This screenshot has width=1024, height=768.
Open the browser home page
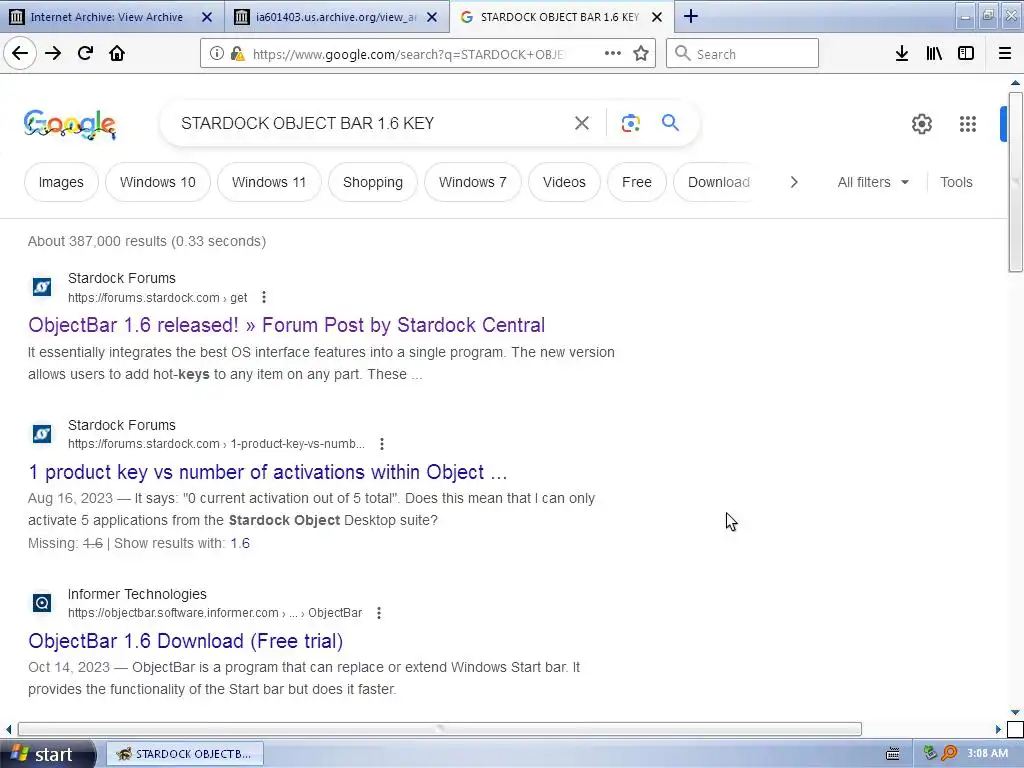pyautogui.click(x=117, y=54)
